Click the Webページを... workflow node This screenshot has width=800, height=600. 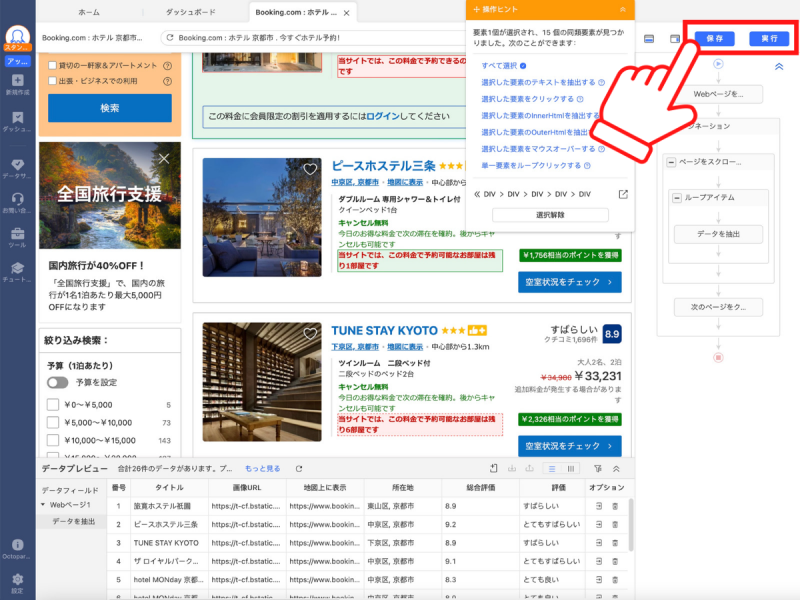(x=718, y=94)
